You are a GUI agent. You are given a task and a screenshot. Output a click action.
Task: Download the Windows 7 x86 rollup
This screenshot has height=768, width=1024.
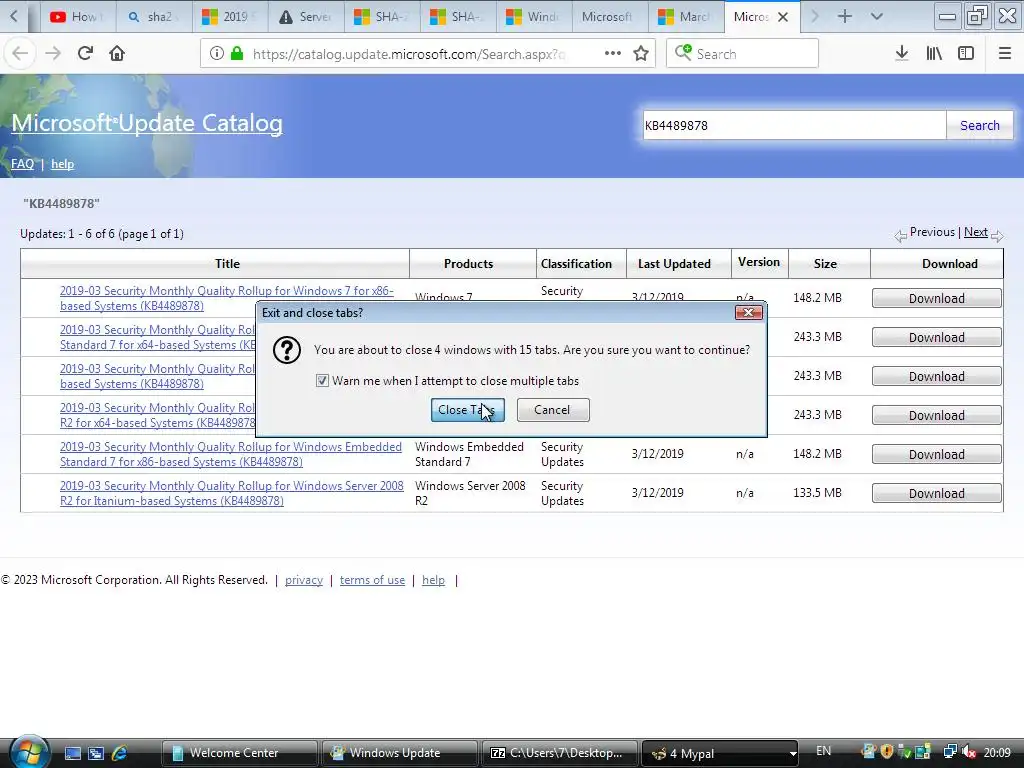(936, 298)
